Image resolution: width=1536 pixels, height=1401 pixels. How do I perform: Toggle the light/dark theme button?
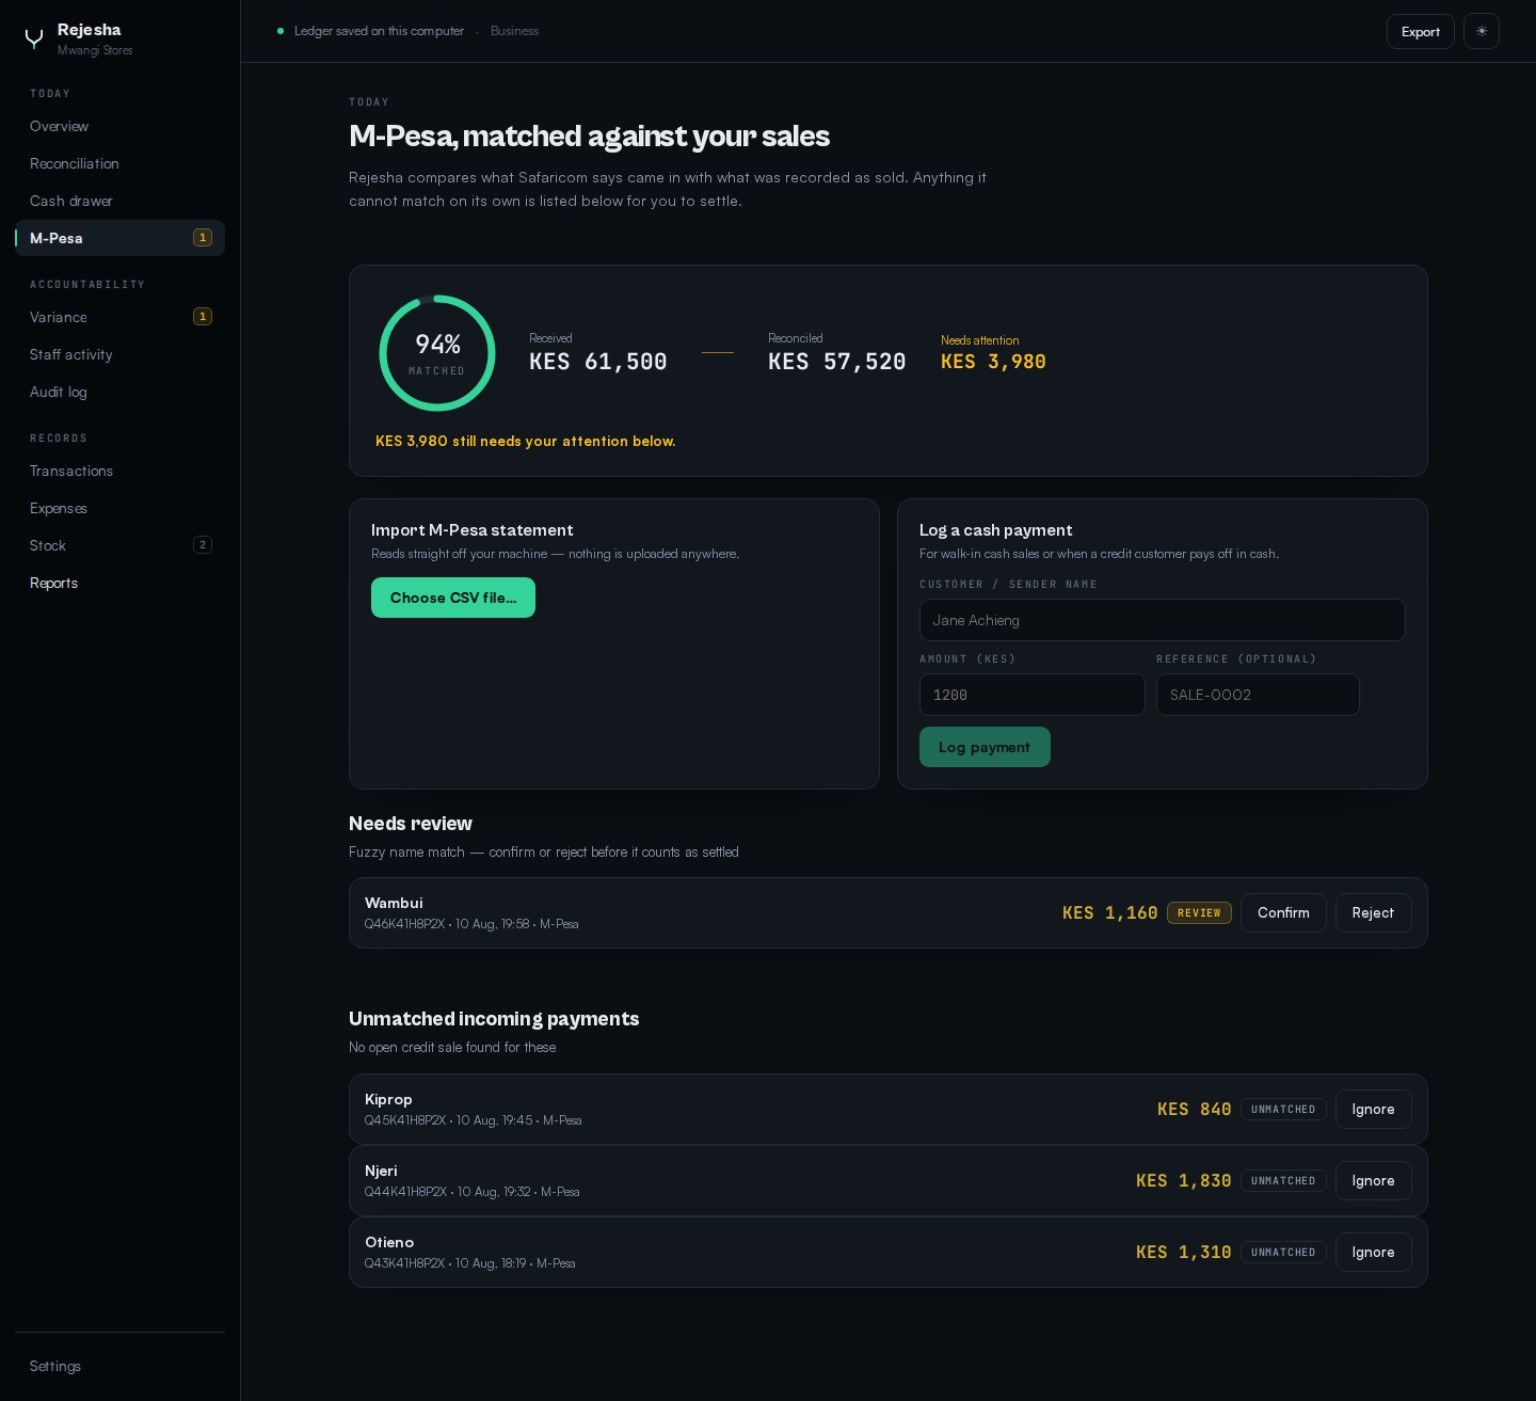[x=1481, y=31]
